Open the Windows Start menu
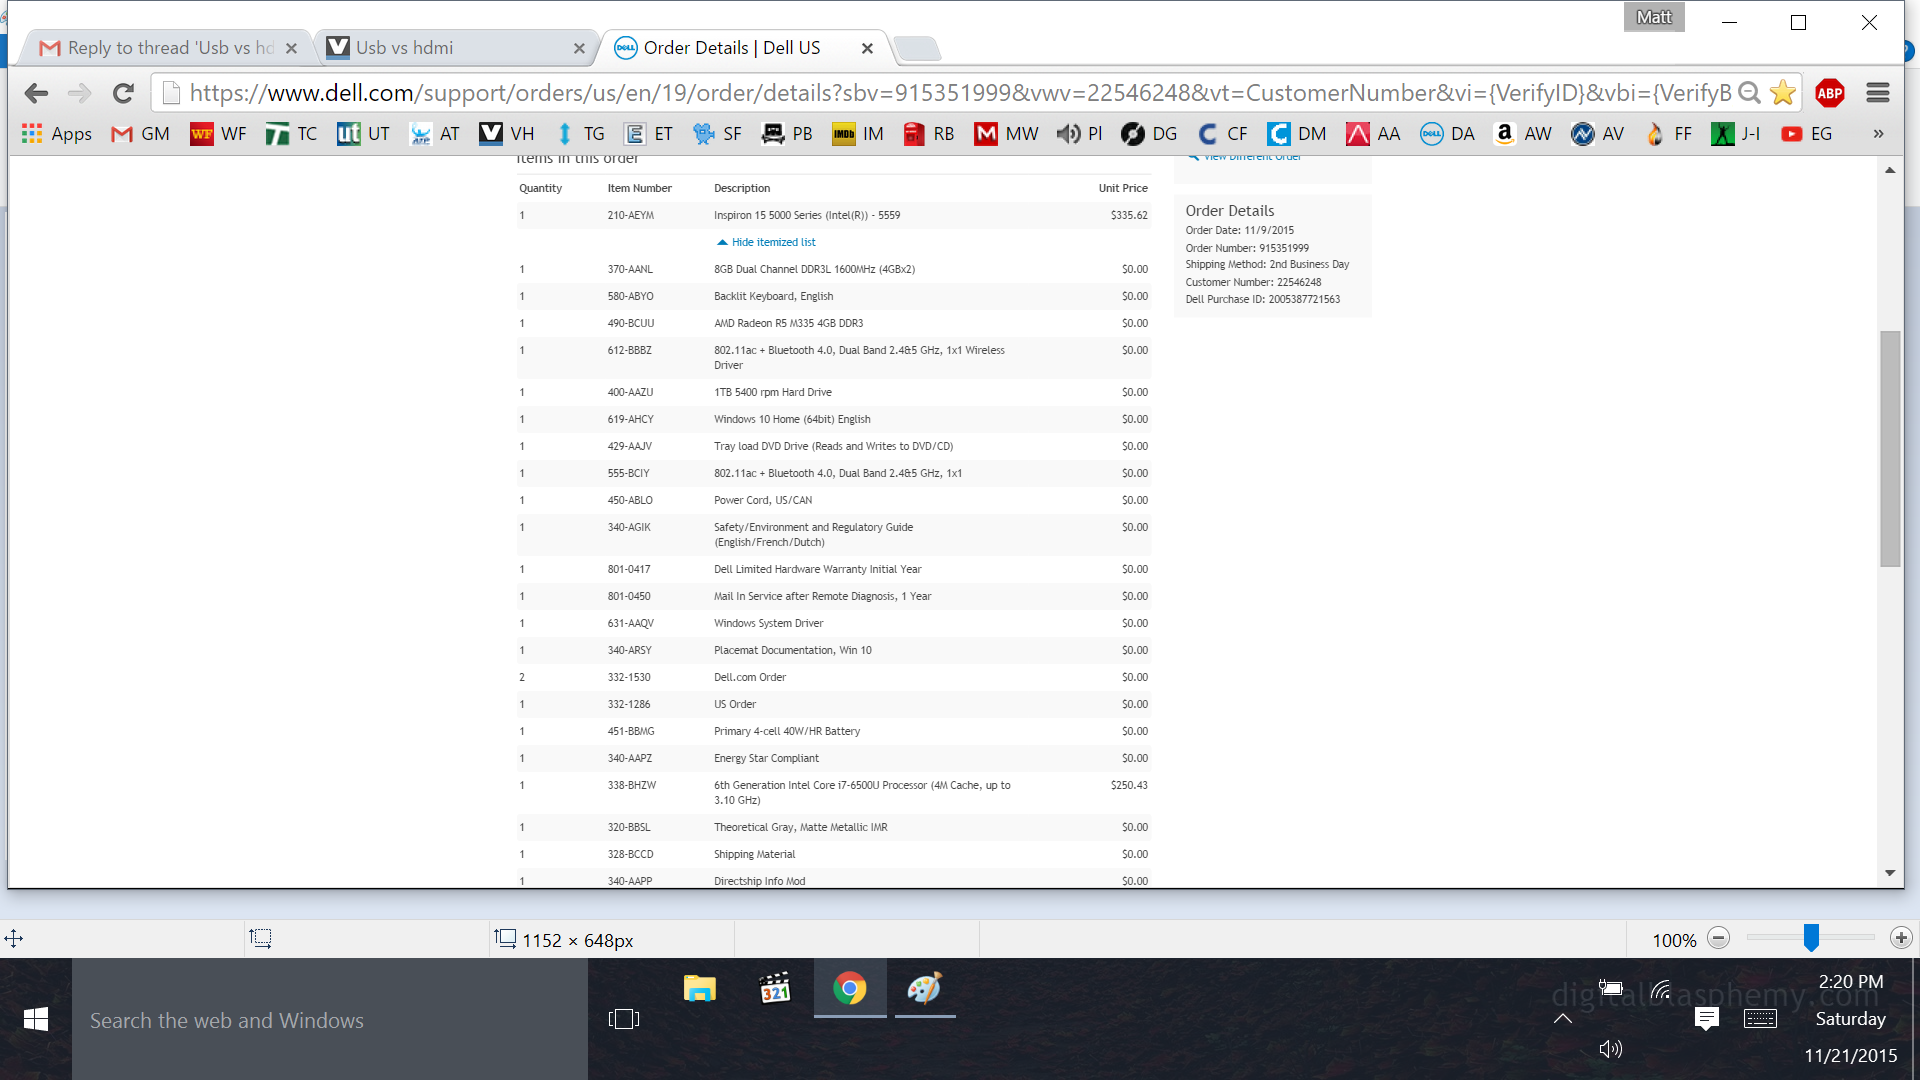Screen dimensions: 1920x1080 tap(36, 1019)
